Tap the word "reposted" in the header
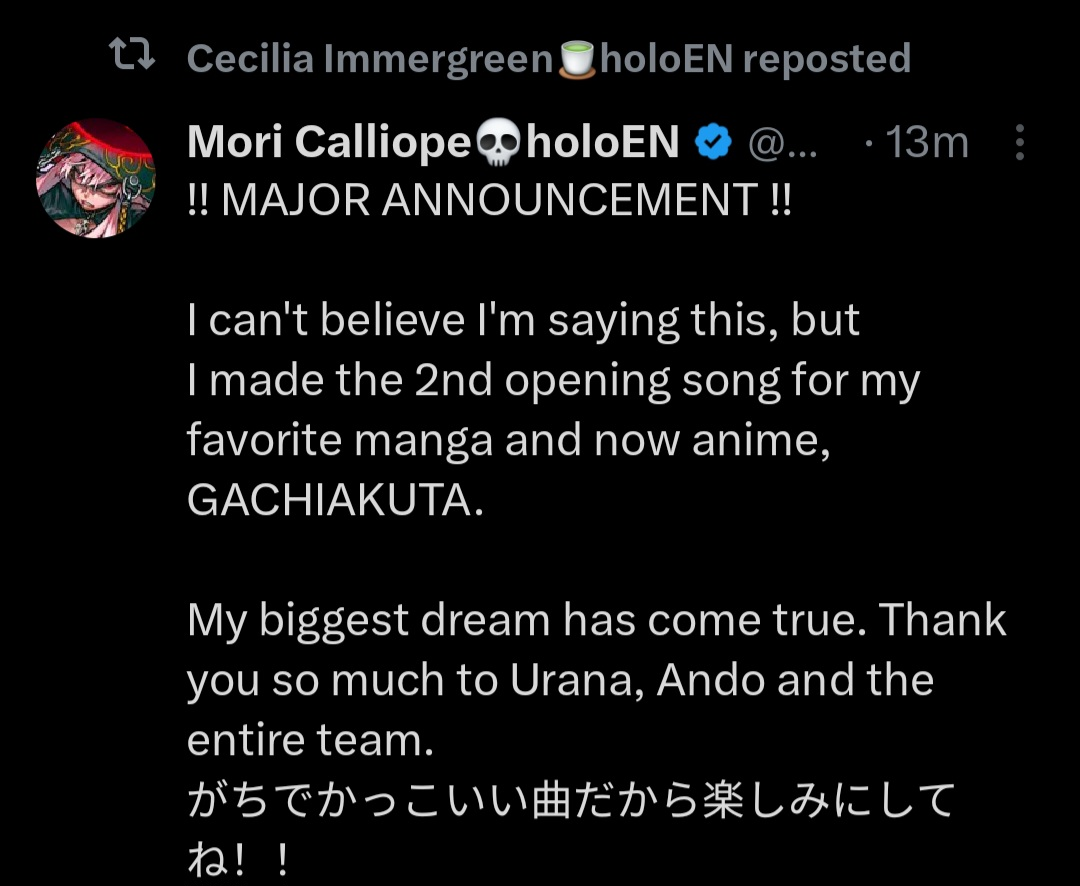The width and height of the screenshot is (1080, 886). tap(827, 59)
